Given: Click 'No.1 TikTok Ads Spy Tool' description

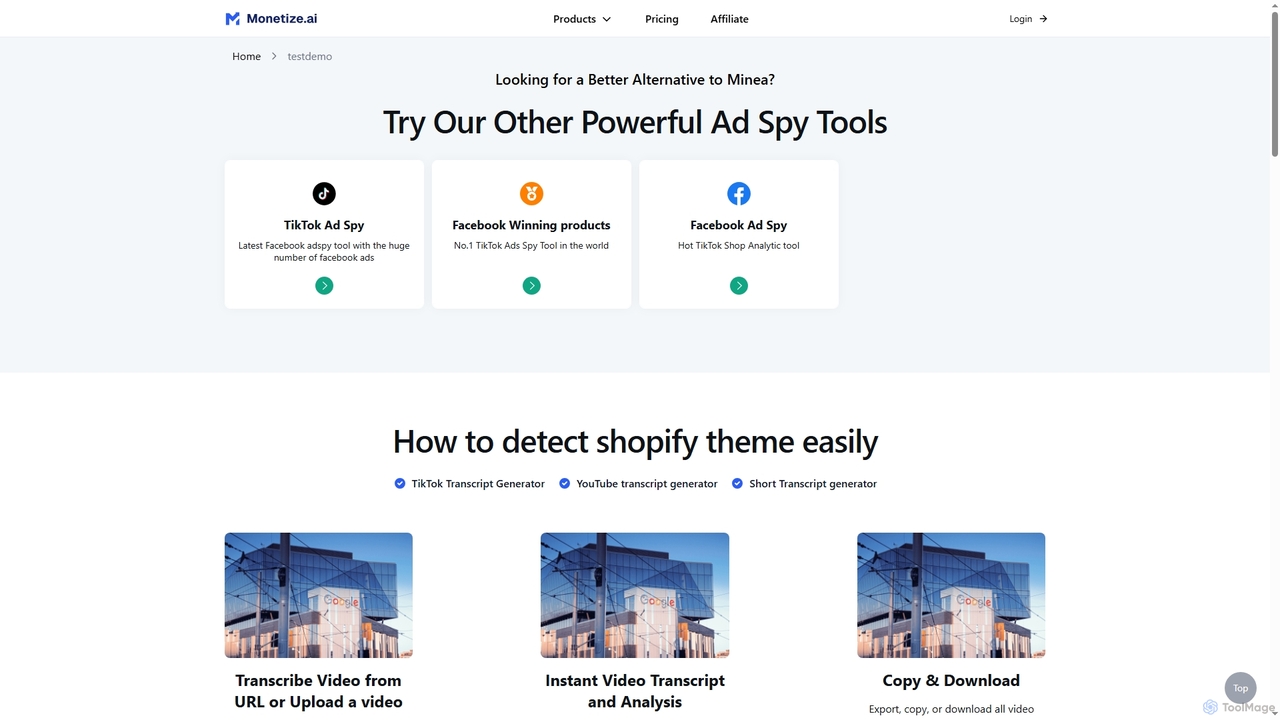Looking at the screenshot, I should tap(531, 245).
